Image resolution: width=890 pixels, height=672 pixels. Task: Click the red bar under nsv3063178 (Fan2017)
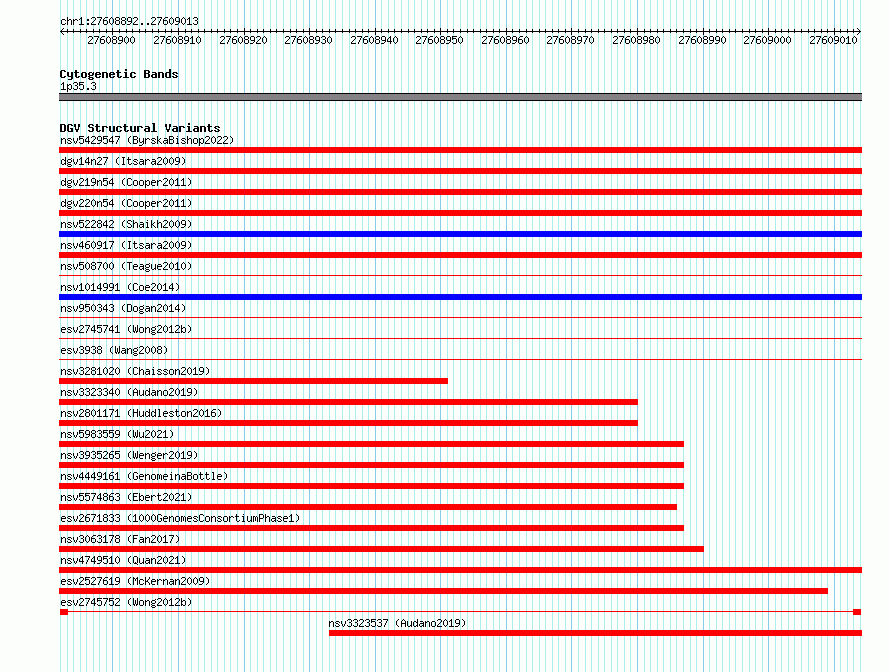coord(381,549)
